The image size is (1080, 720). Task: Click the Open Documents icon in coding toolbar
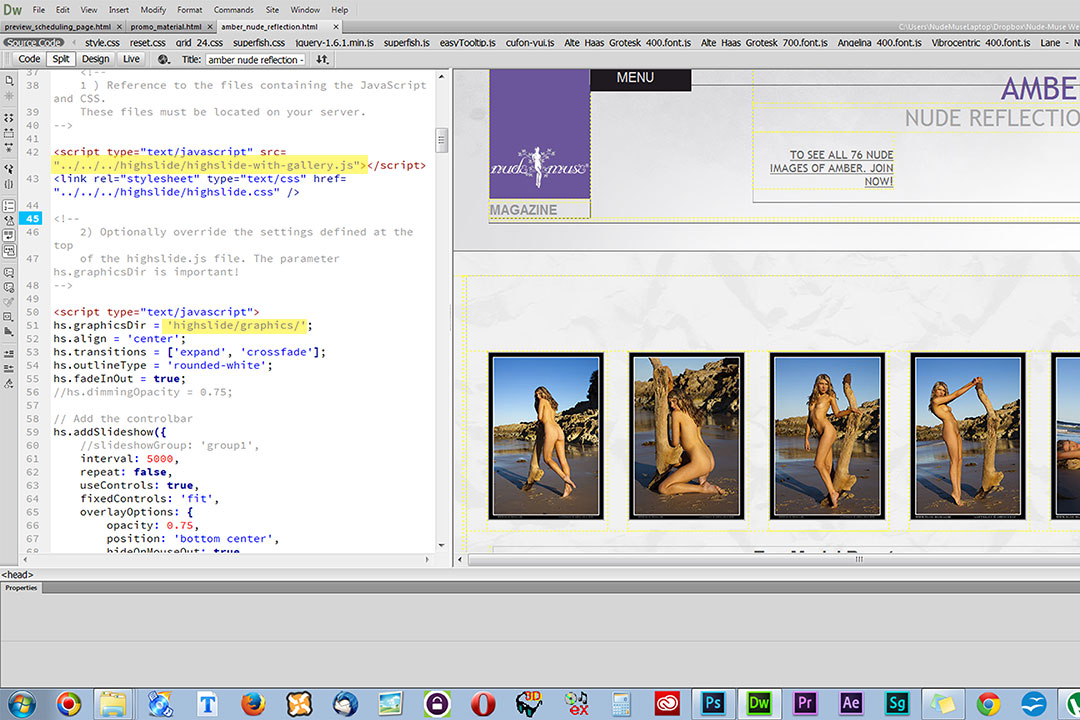pyautogui.click(x=9, y=79)
